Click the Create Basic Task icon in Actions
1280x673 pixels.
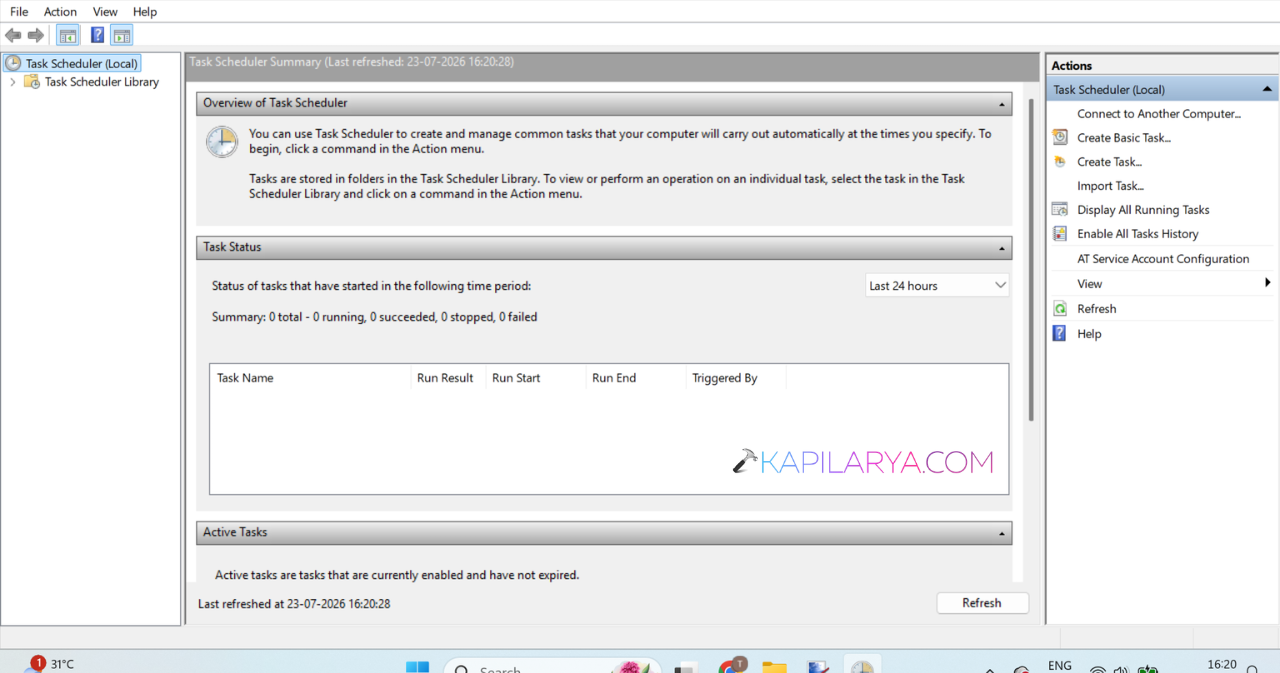click(1060, 138)
